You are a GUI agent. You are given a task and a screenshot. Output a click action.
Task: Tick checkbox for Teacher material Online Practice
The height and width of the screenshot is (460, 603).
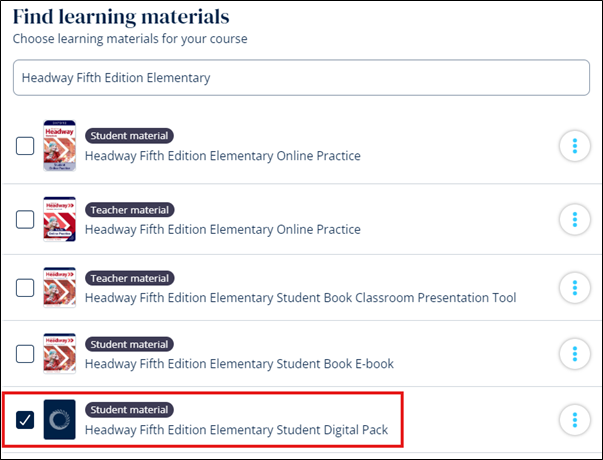tap(25, 220)
